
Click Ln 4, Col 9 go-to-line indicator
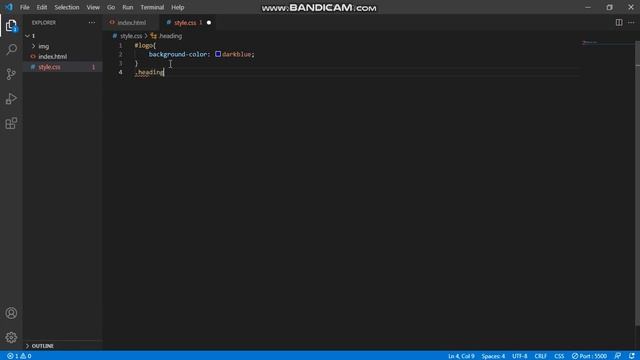pyautogui.click(x=461, y=356)
